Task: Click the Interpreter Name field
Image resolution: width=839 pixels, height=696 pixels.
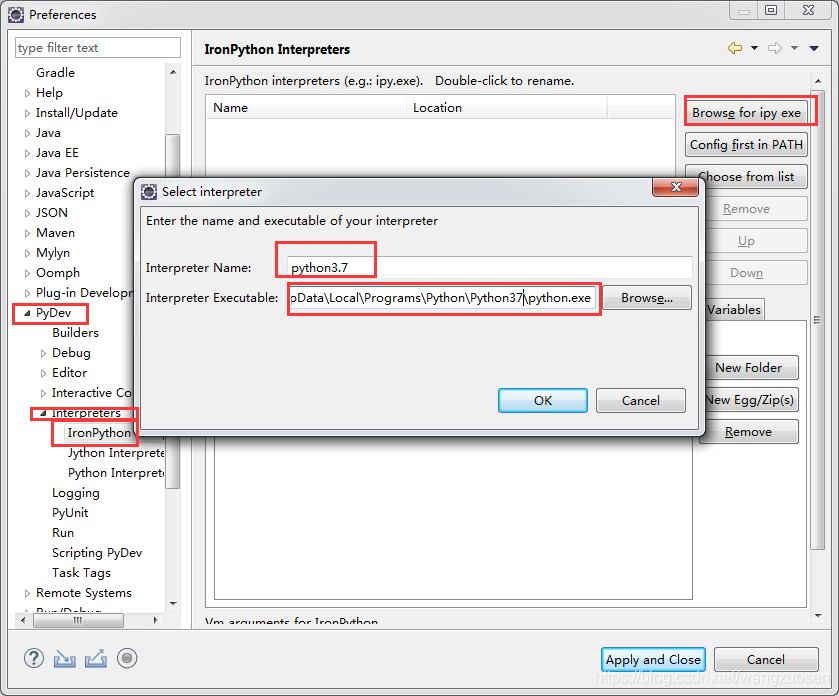Action: [x=490, y=267]
